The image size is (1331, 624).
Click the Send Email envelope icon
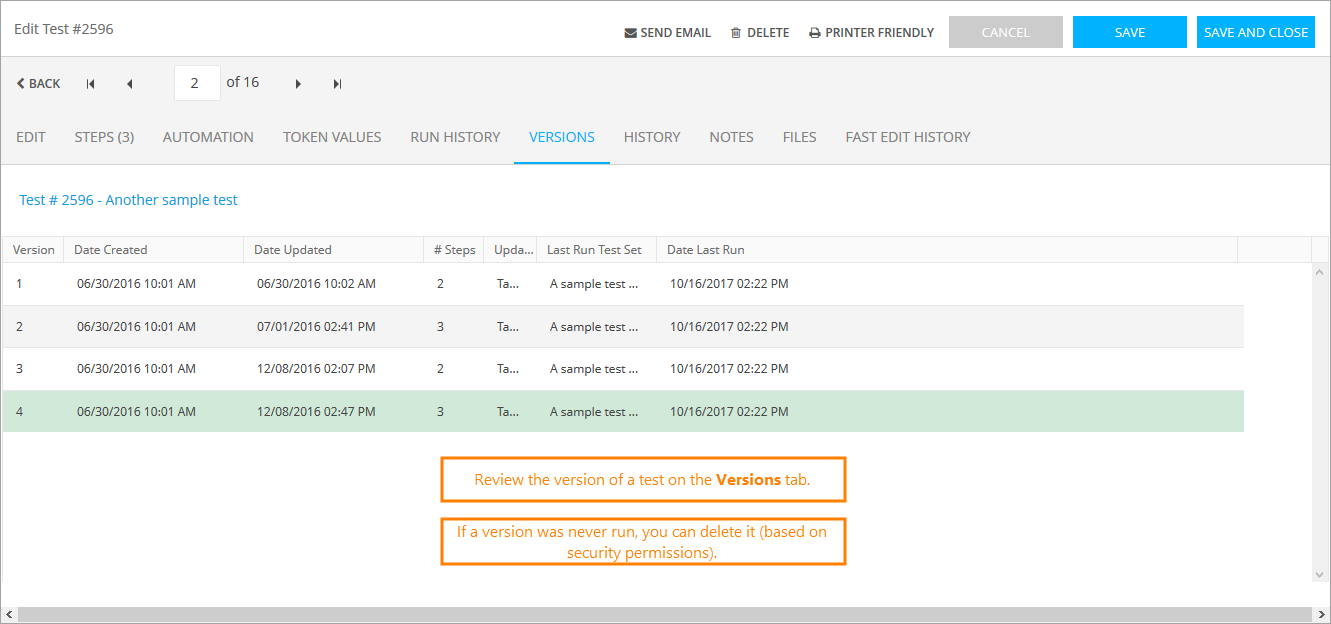tap(630, 33)
